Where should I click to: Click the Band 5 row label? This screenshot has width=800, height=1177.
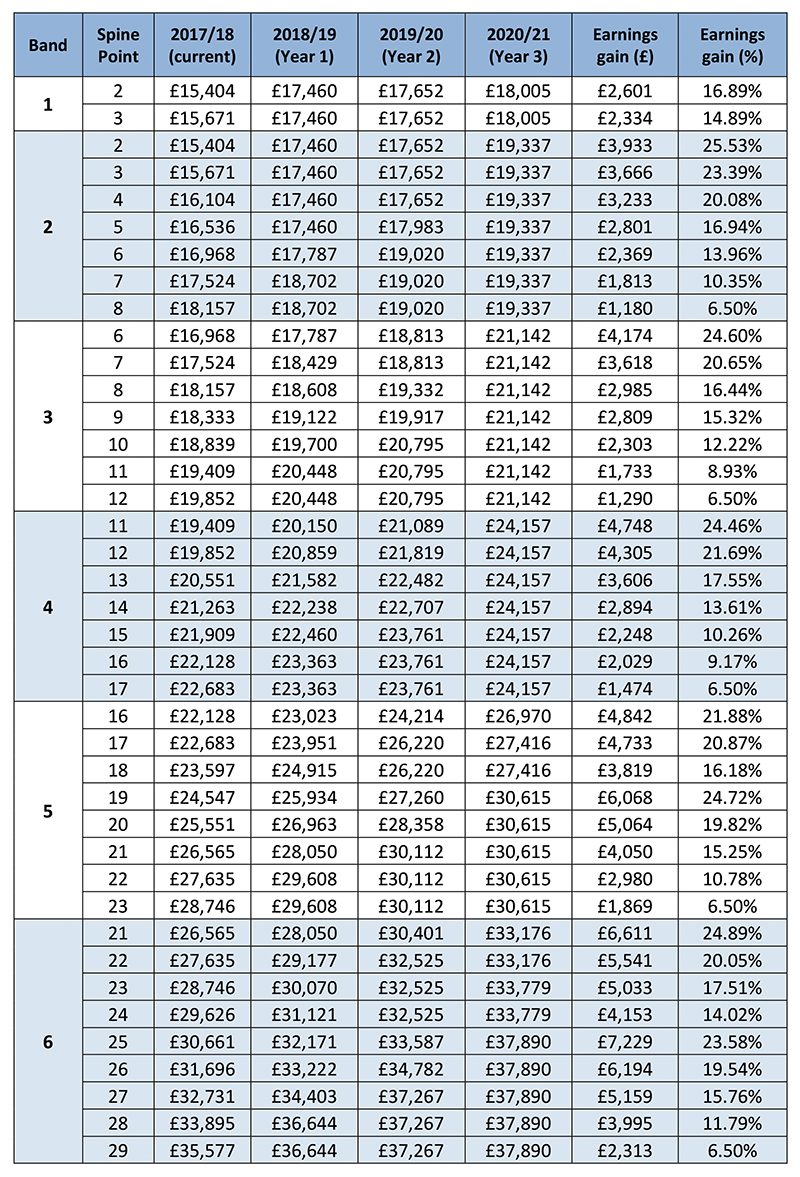tap(49, 811)
